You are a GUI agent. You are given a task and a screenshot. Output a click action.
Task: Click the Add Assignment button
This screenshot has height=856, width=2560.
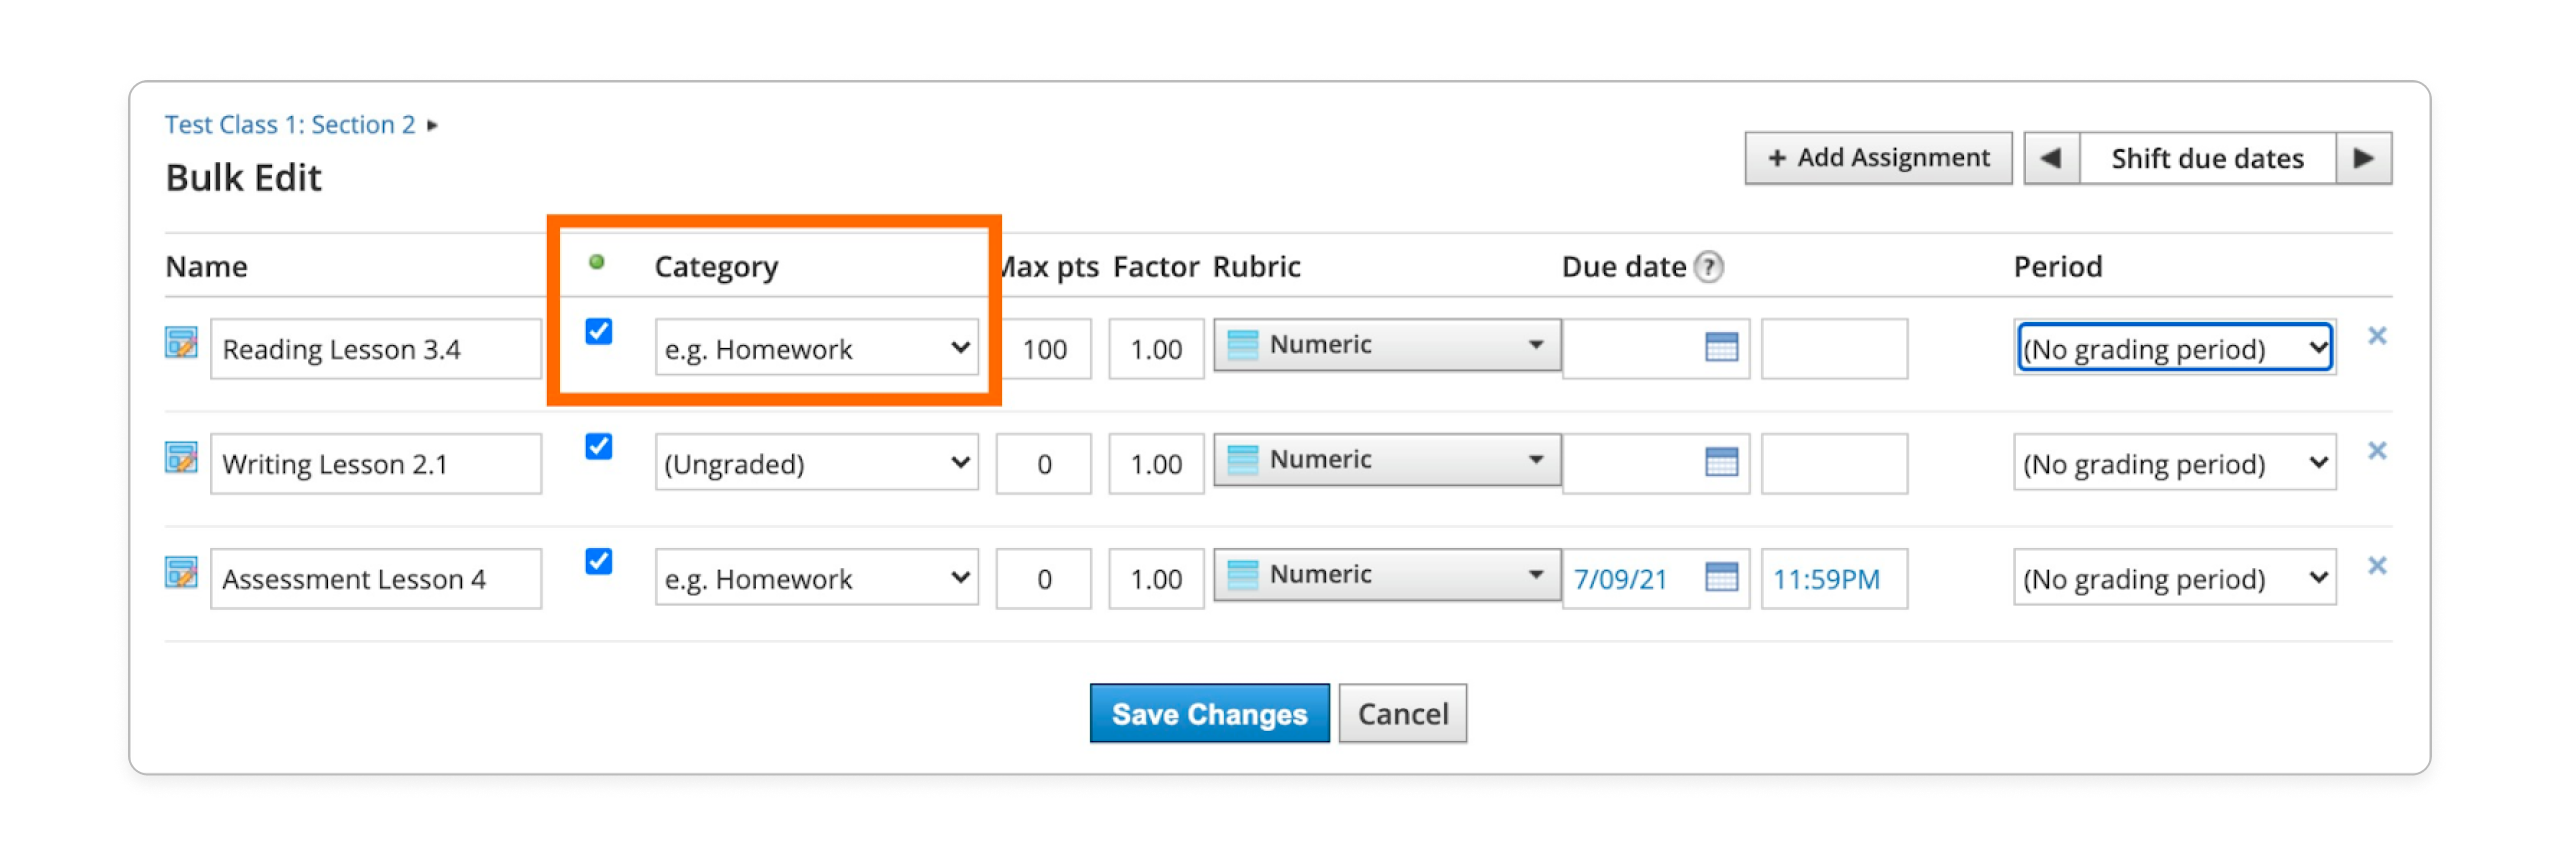click(1879, 157)
